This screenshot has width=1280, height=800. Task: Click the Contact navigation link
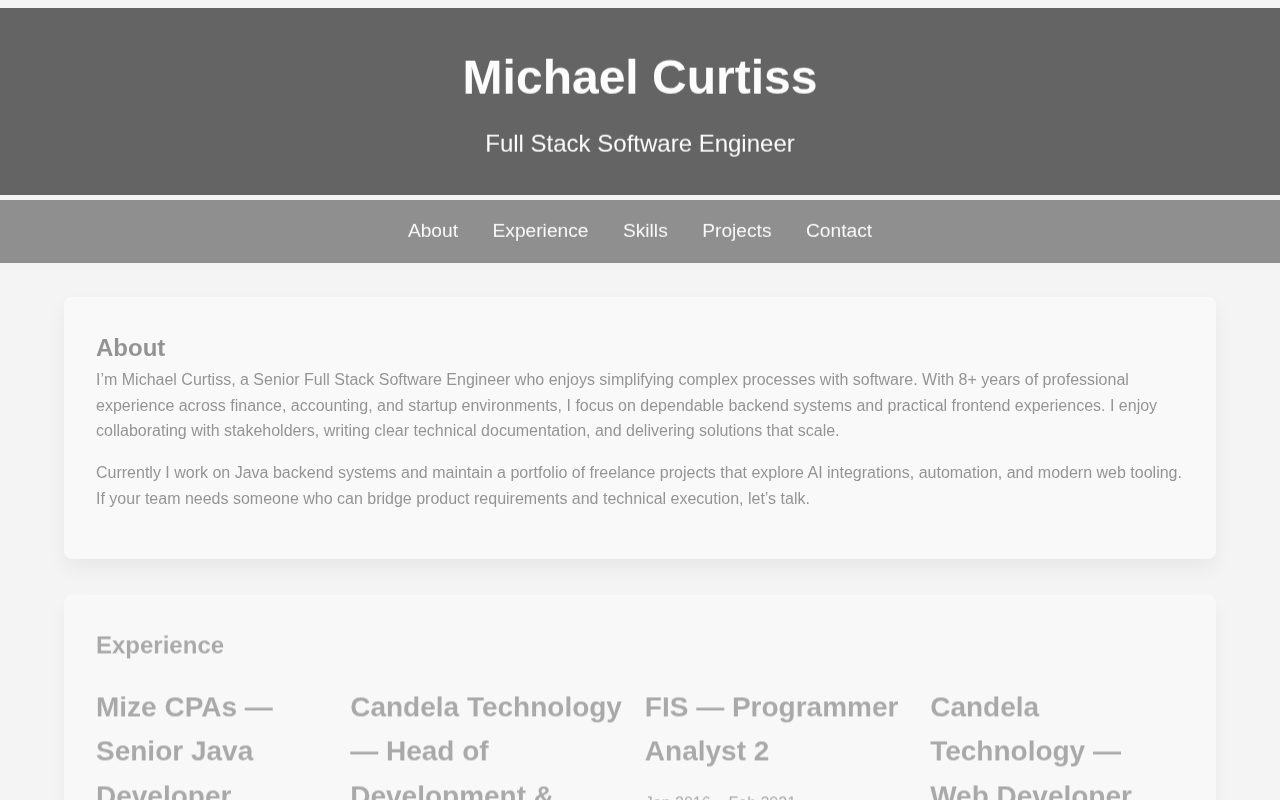coord(838,231)
